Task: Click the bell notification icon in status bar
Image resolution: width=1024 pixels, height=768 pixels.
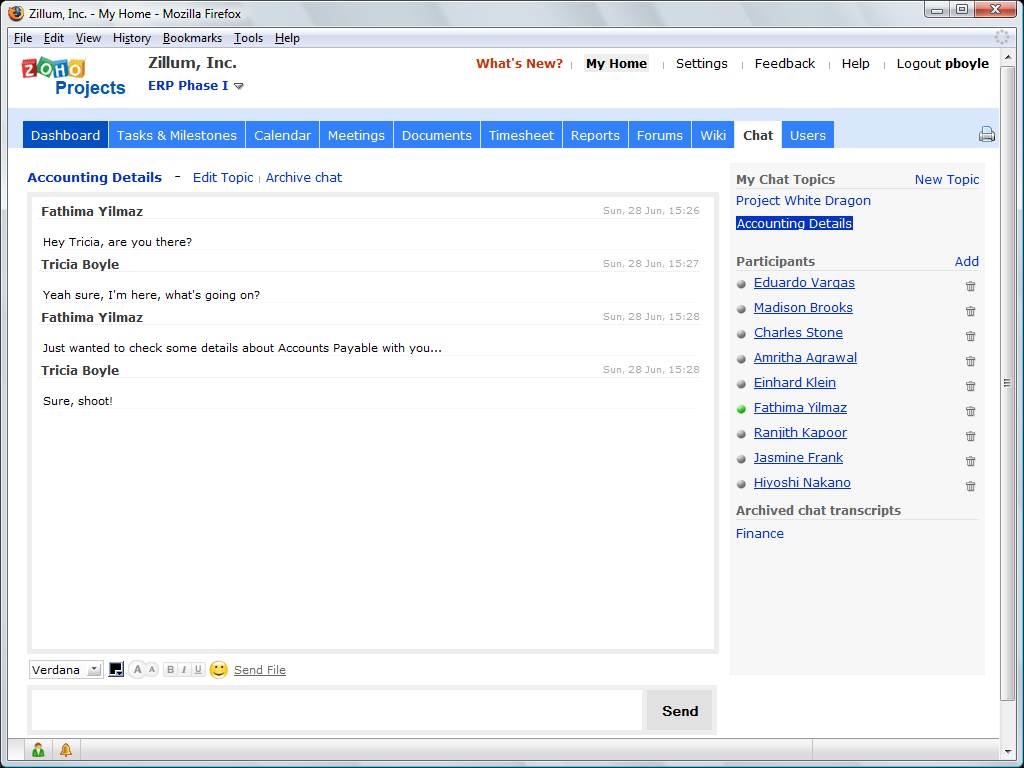Action: (x=66, y=750)
